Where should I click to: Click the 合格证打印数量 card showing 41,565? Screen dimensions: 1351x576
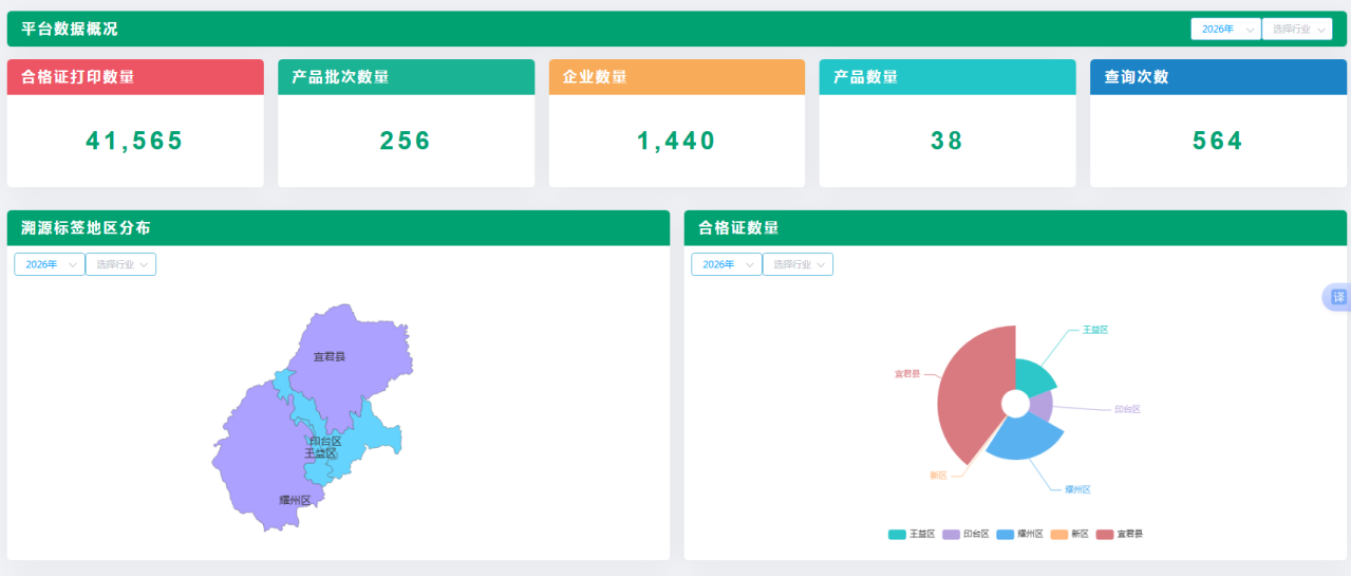click(135, 140)
